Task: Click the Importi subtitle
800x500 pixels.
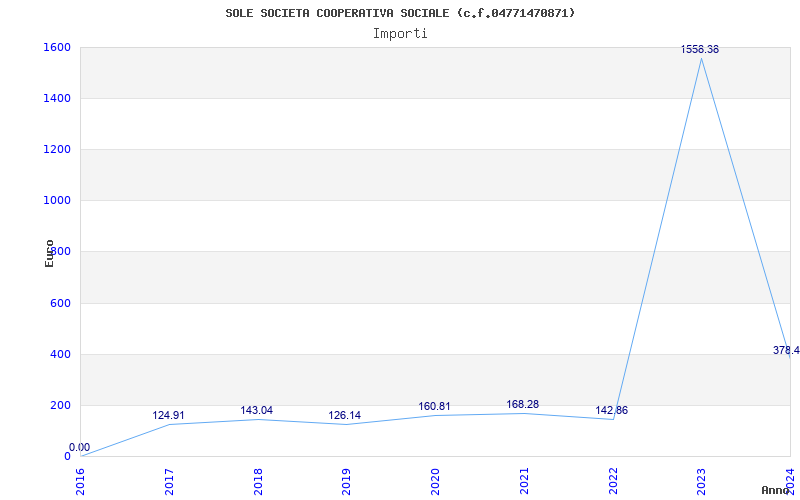Action: (x=400, y=34)
